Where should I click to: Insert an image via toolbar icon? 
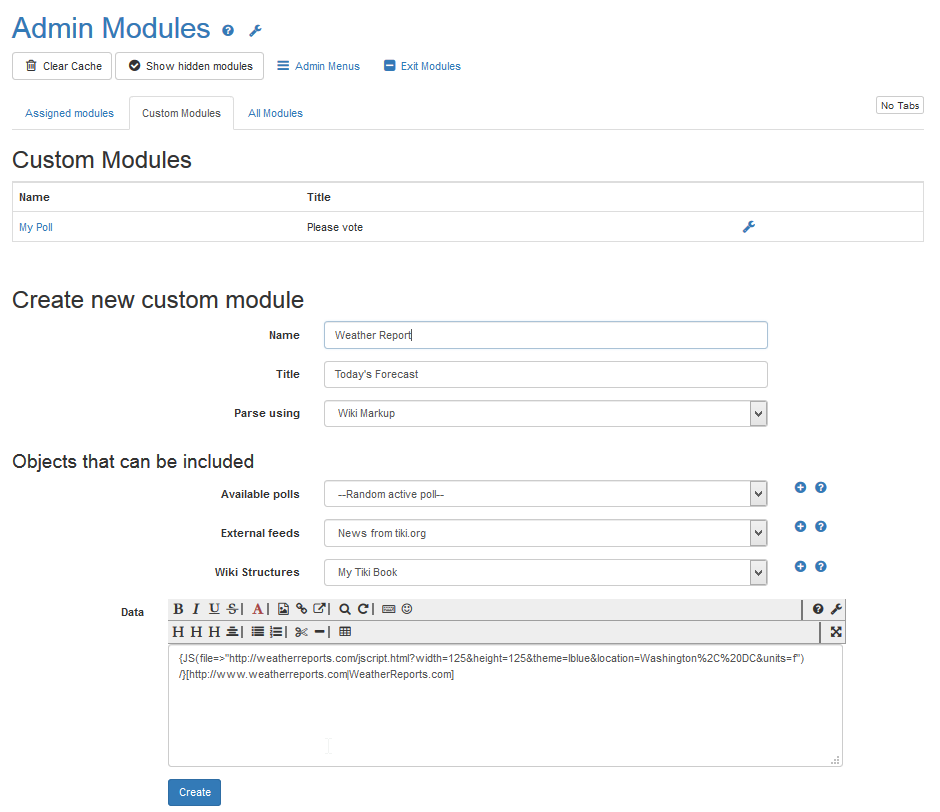click(x=283, y=609)
